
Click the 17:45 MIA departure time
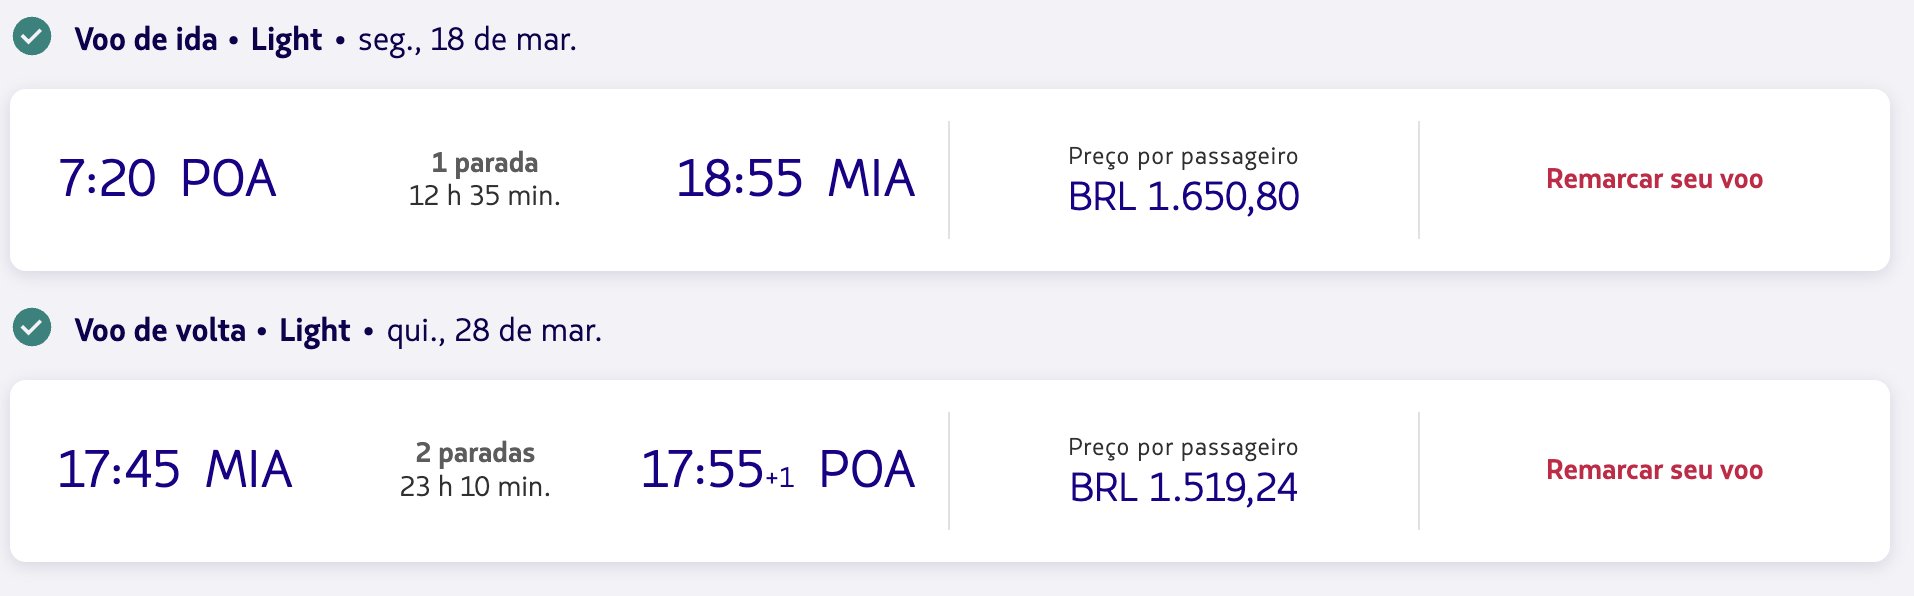click(175, 470)
